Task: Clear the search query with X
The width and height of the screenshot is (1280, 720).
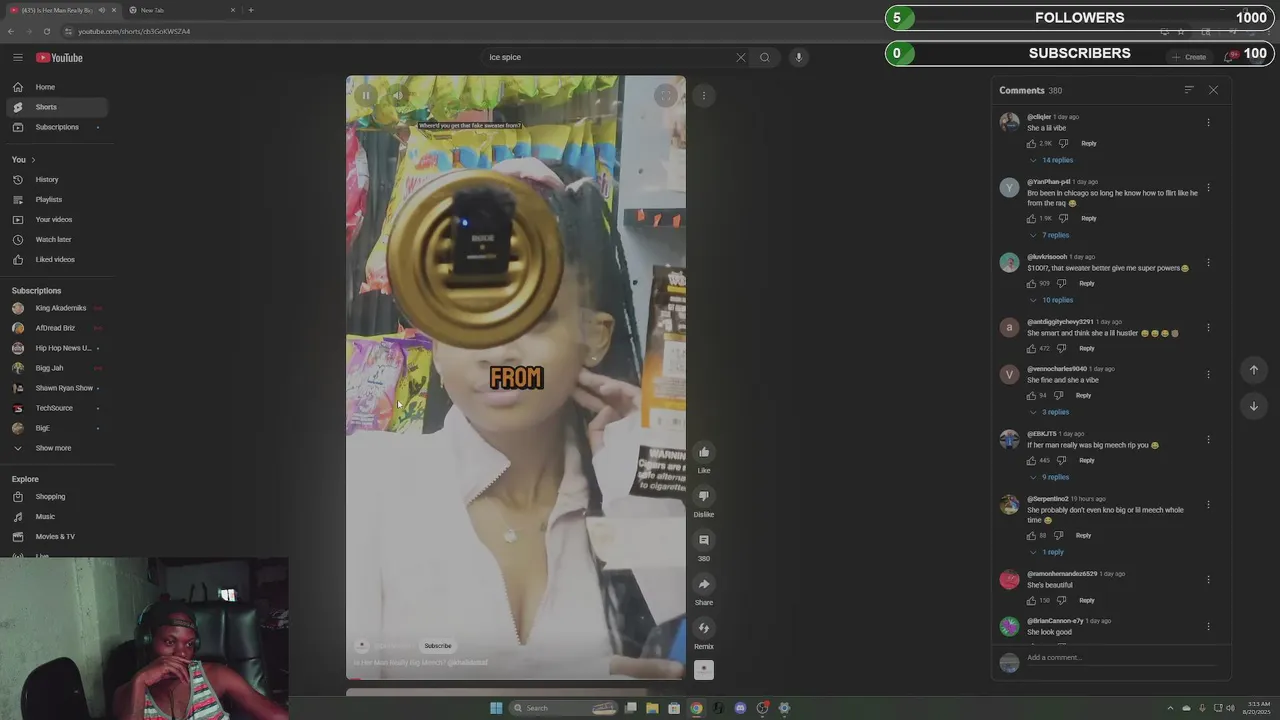Action: coord(741,57)
